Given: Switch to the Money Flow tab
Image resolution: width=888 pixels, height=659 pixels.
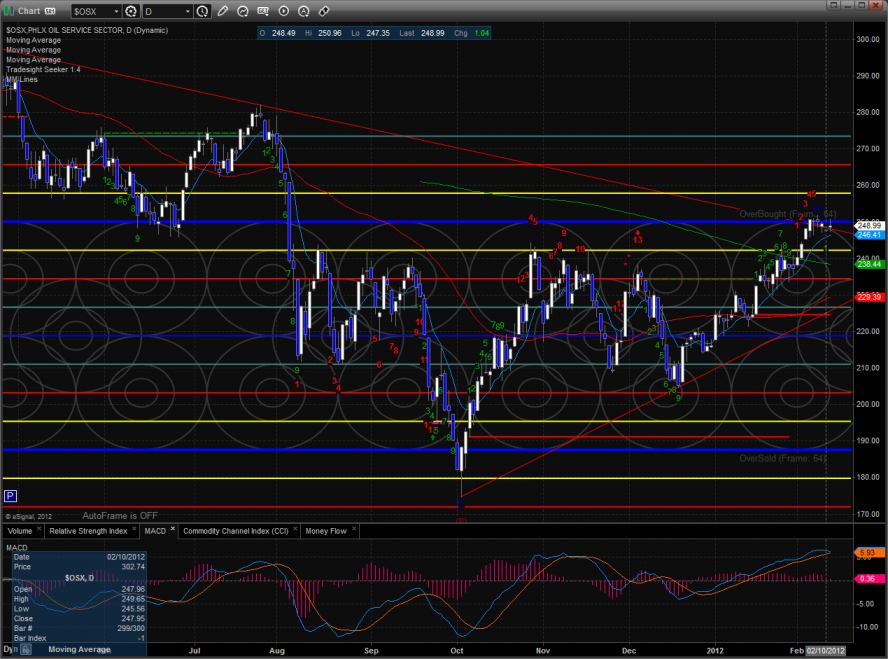Looking at the screenshot, I should click(326, 531).
